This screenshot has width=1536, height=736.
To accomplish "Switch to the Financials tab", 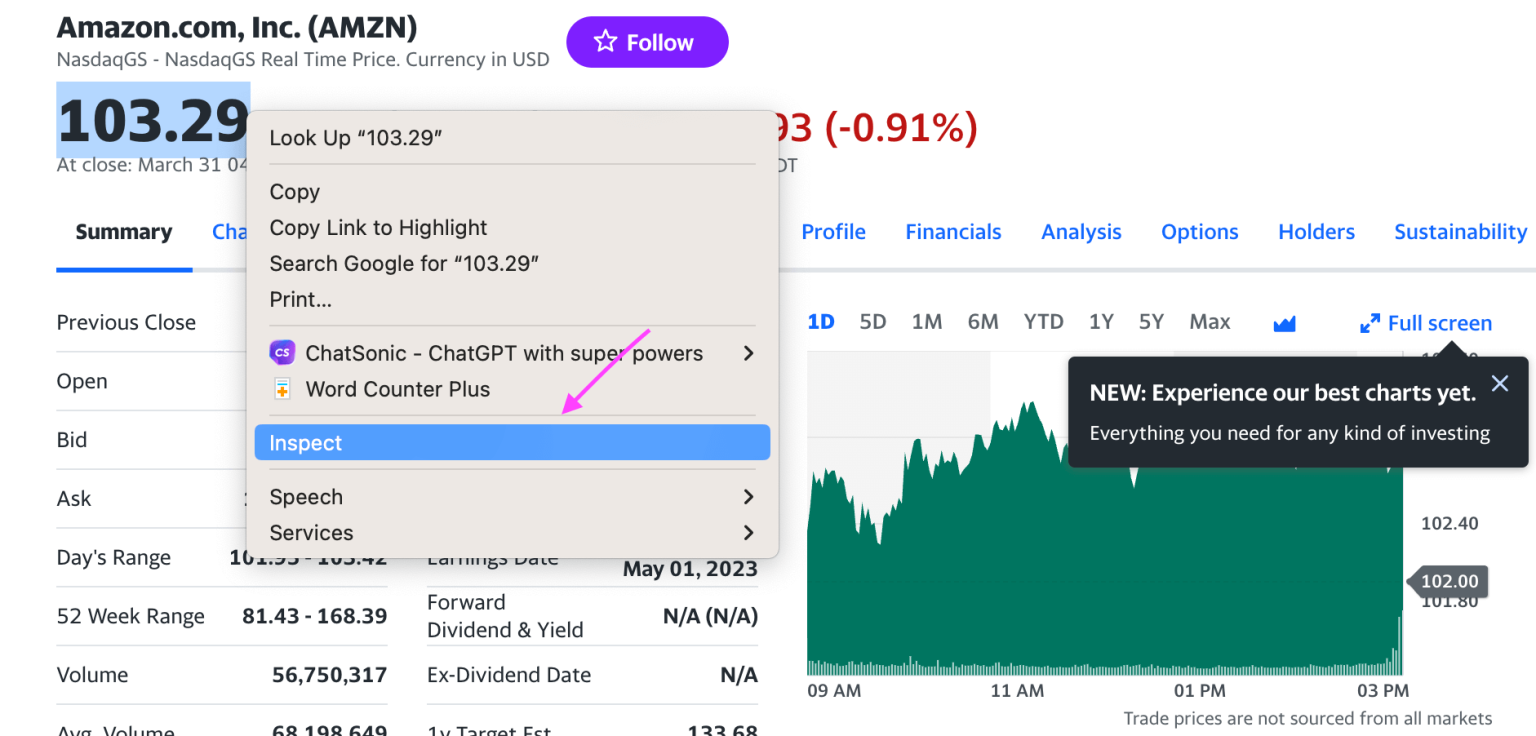I will (x=953, y=231).
